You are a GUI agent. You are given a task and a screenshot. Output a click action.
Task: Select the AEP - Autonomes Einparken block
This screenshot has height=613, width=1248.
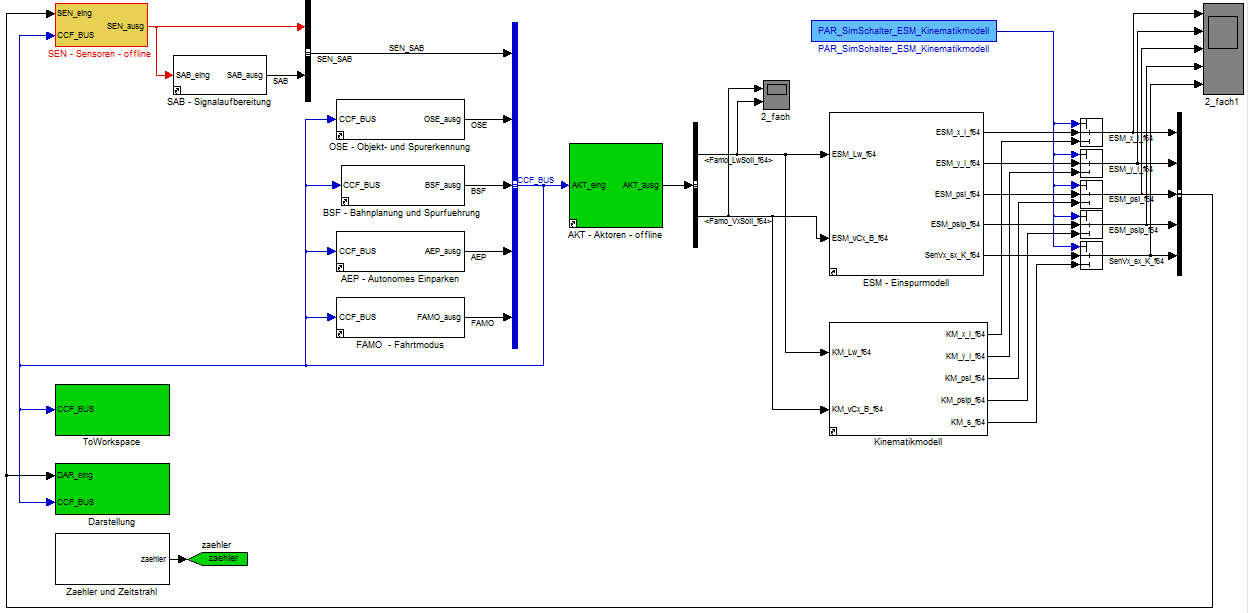[x=400, y=251]
